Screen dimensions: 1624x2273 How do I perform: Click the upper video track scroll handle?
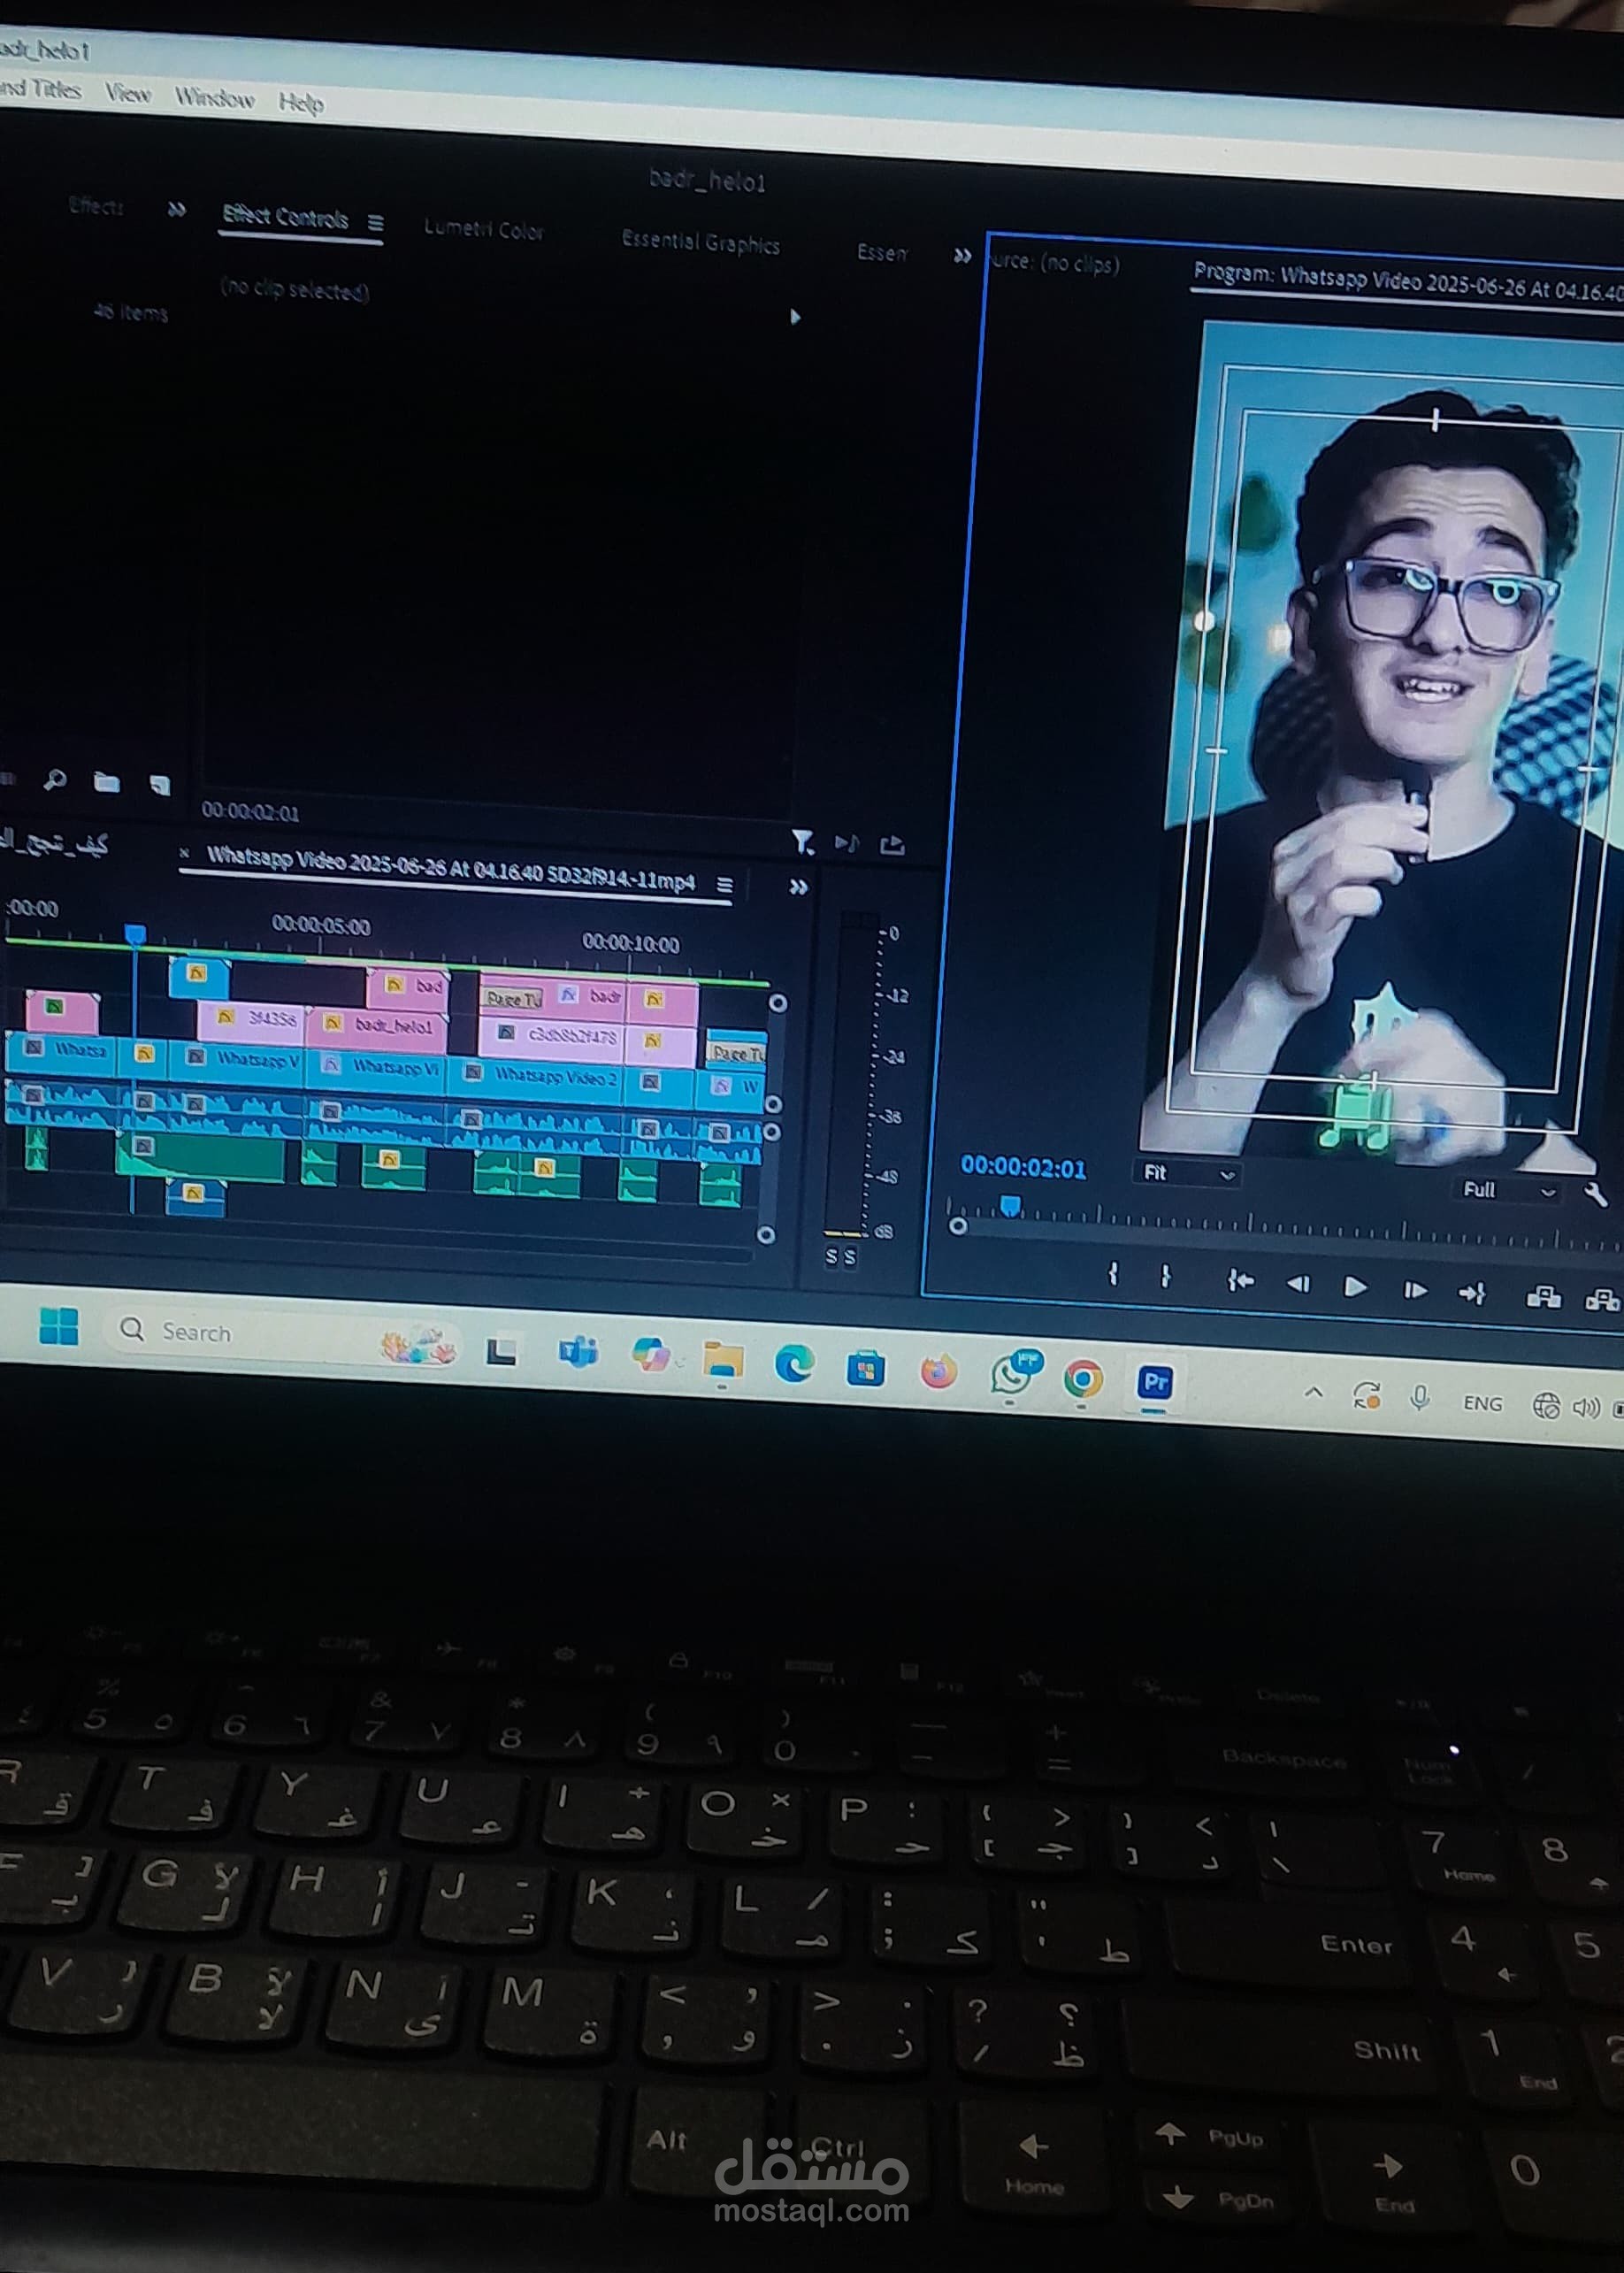777,1002
